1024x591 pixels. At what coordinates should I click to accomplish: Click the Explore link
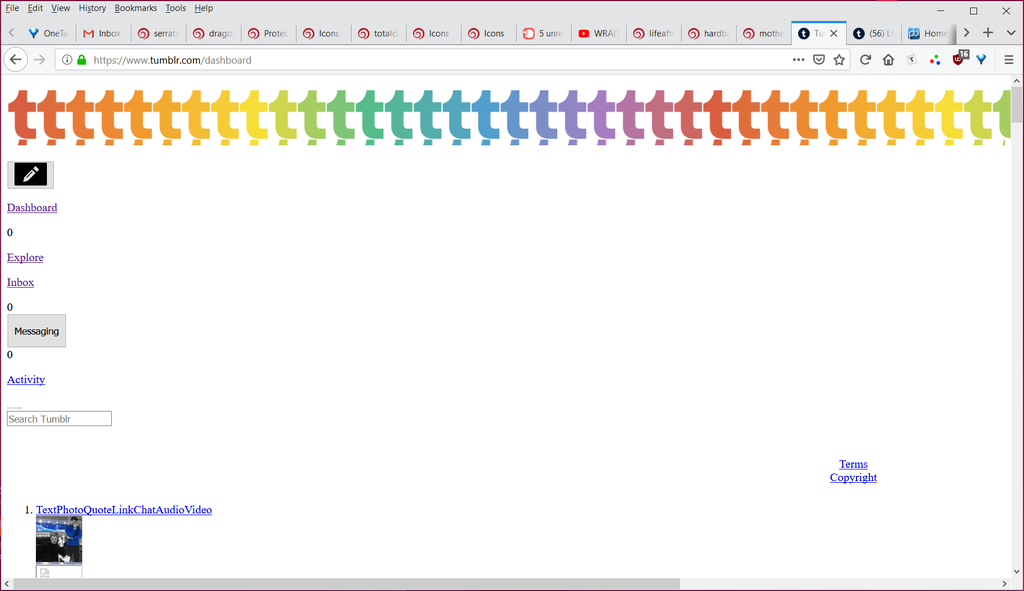pos(25,257)
